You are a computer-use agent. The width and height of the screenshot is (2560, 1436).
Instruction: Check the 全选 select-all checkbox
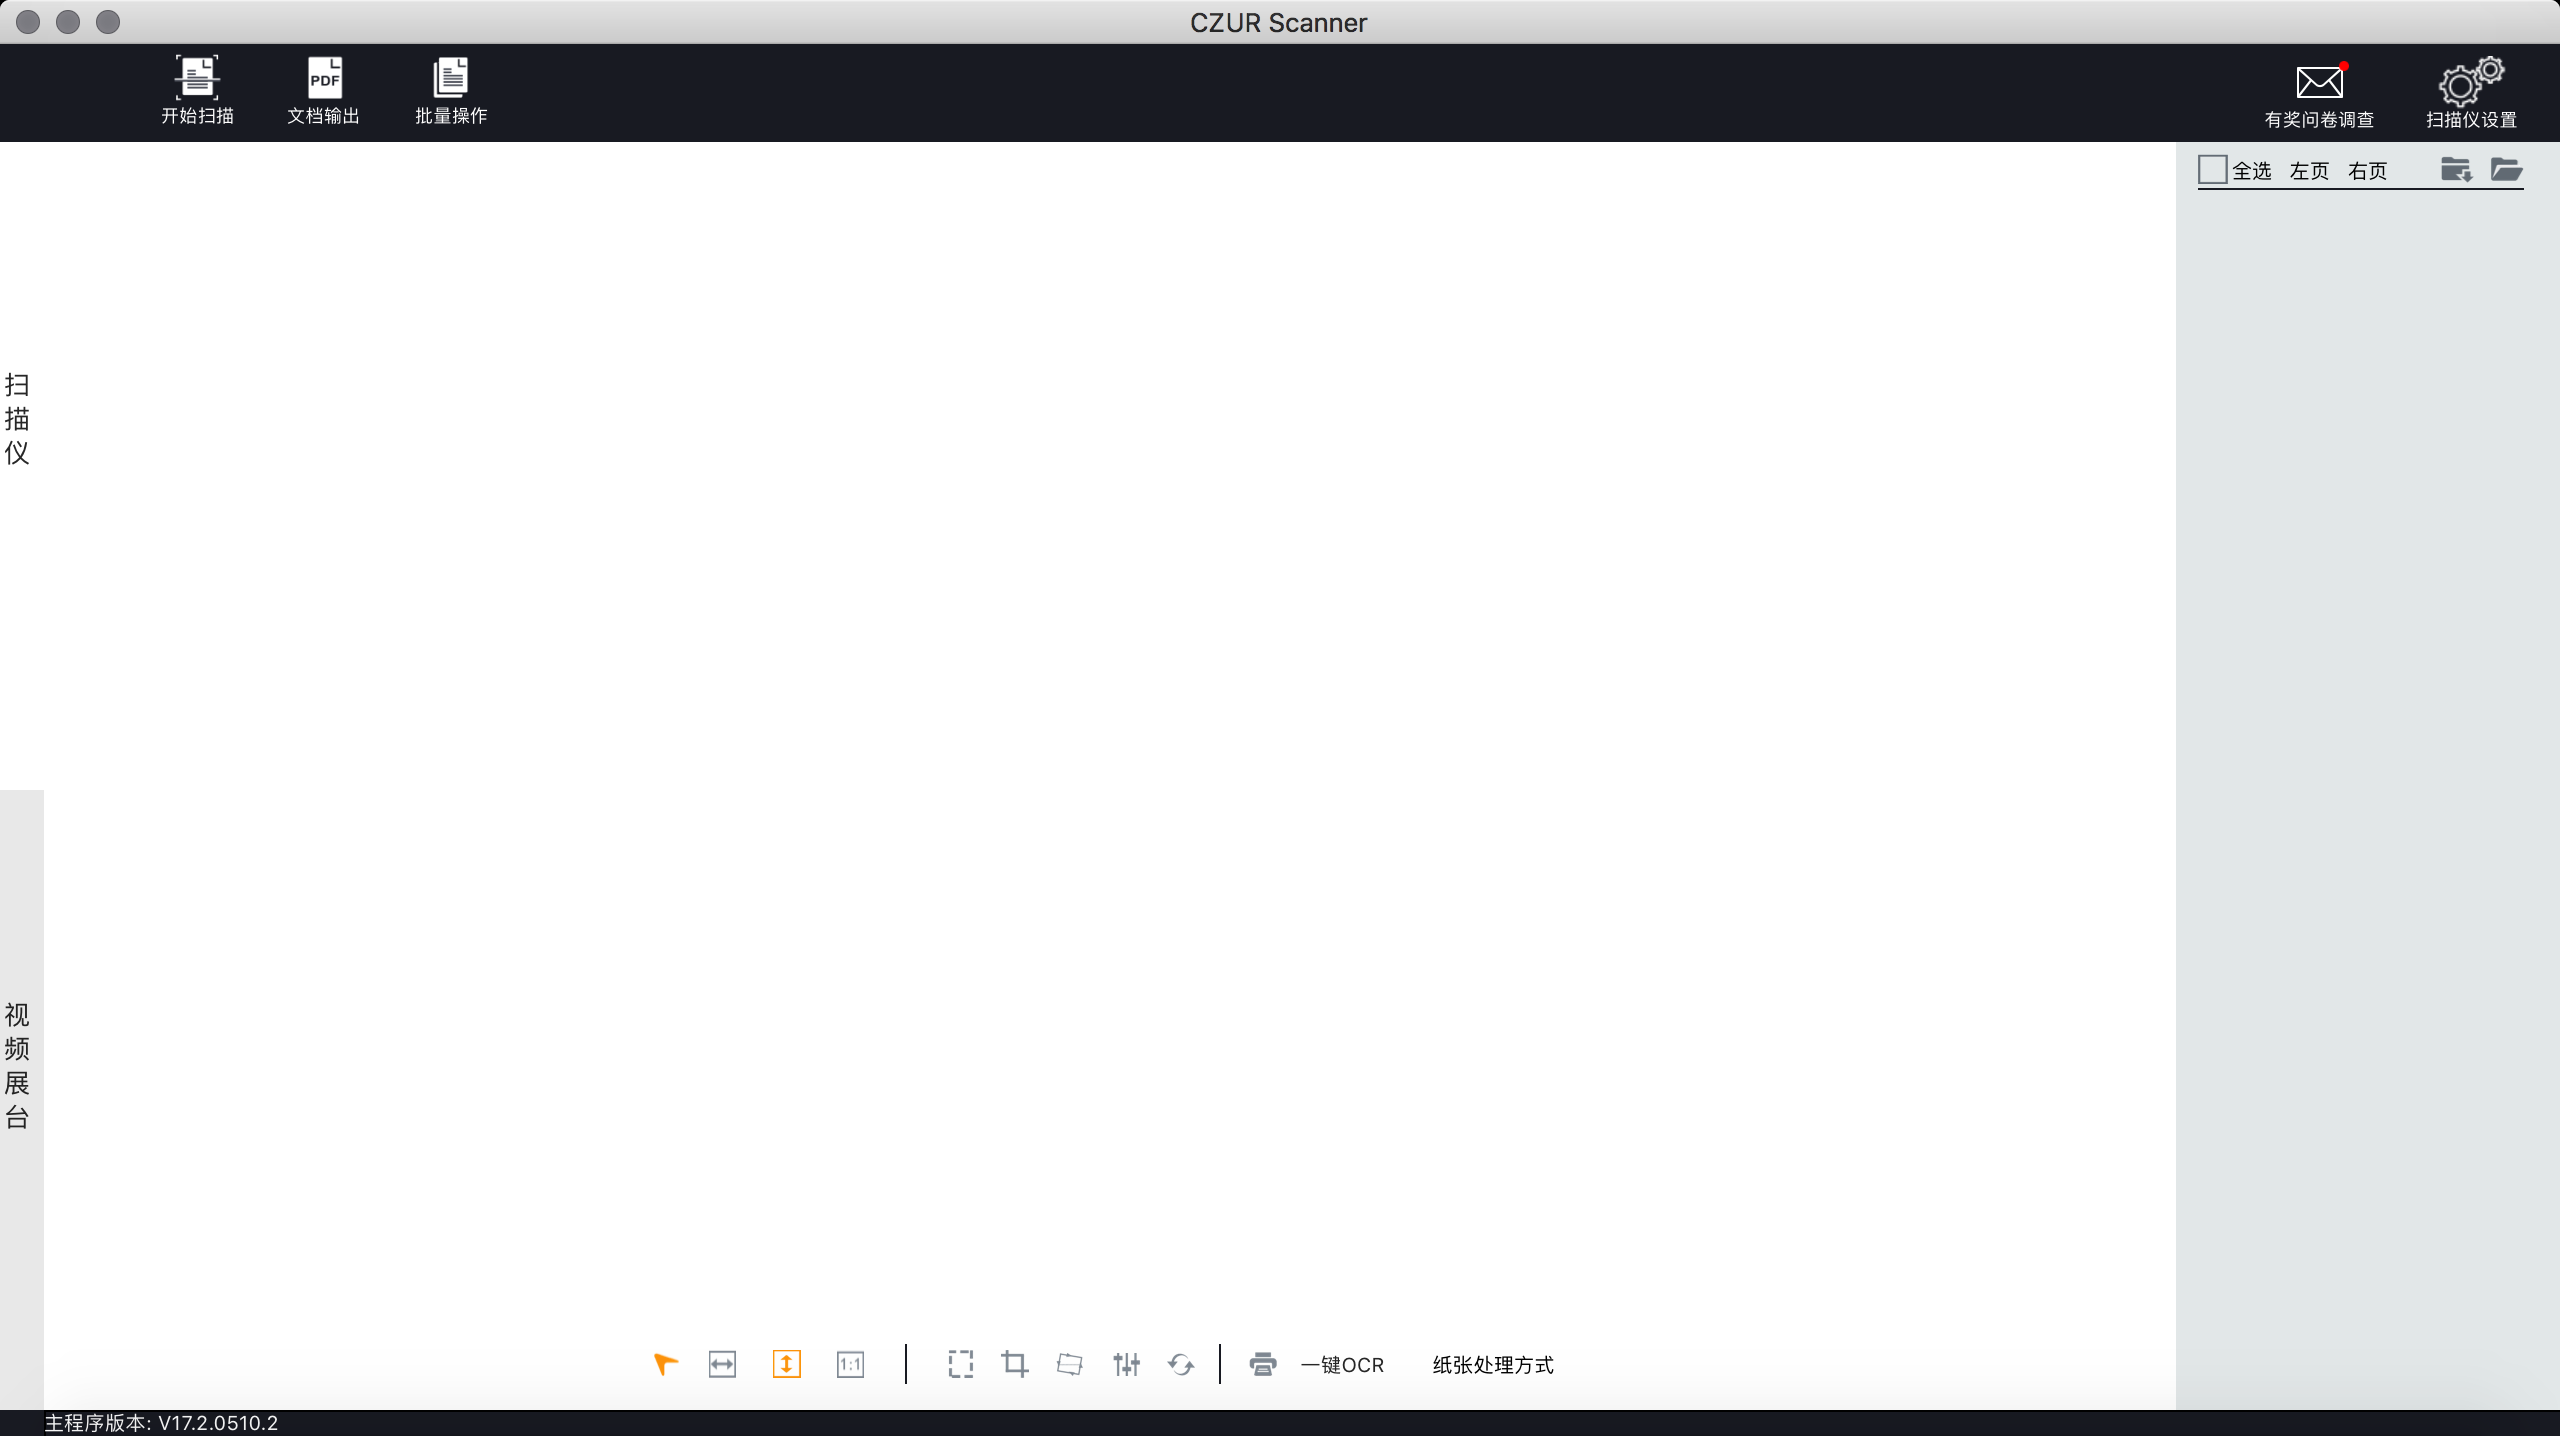point(2212,170)
